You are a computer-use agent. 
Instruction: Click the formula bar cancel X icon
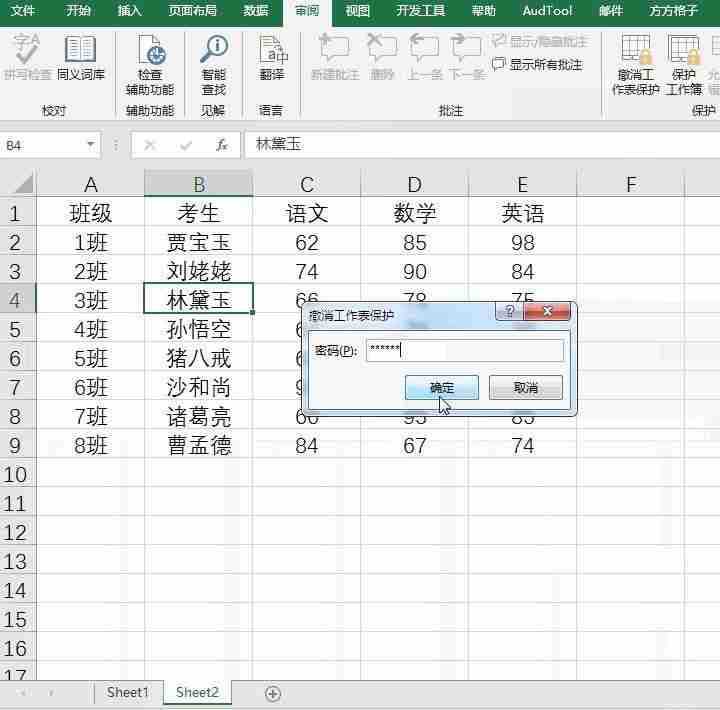tap(149, 146)
